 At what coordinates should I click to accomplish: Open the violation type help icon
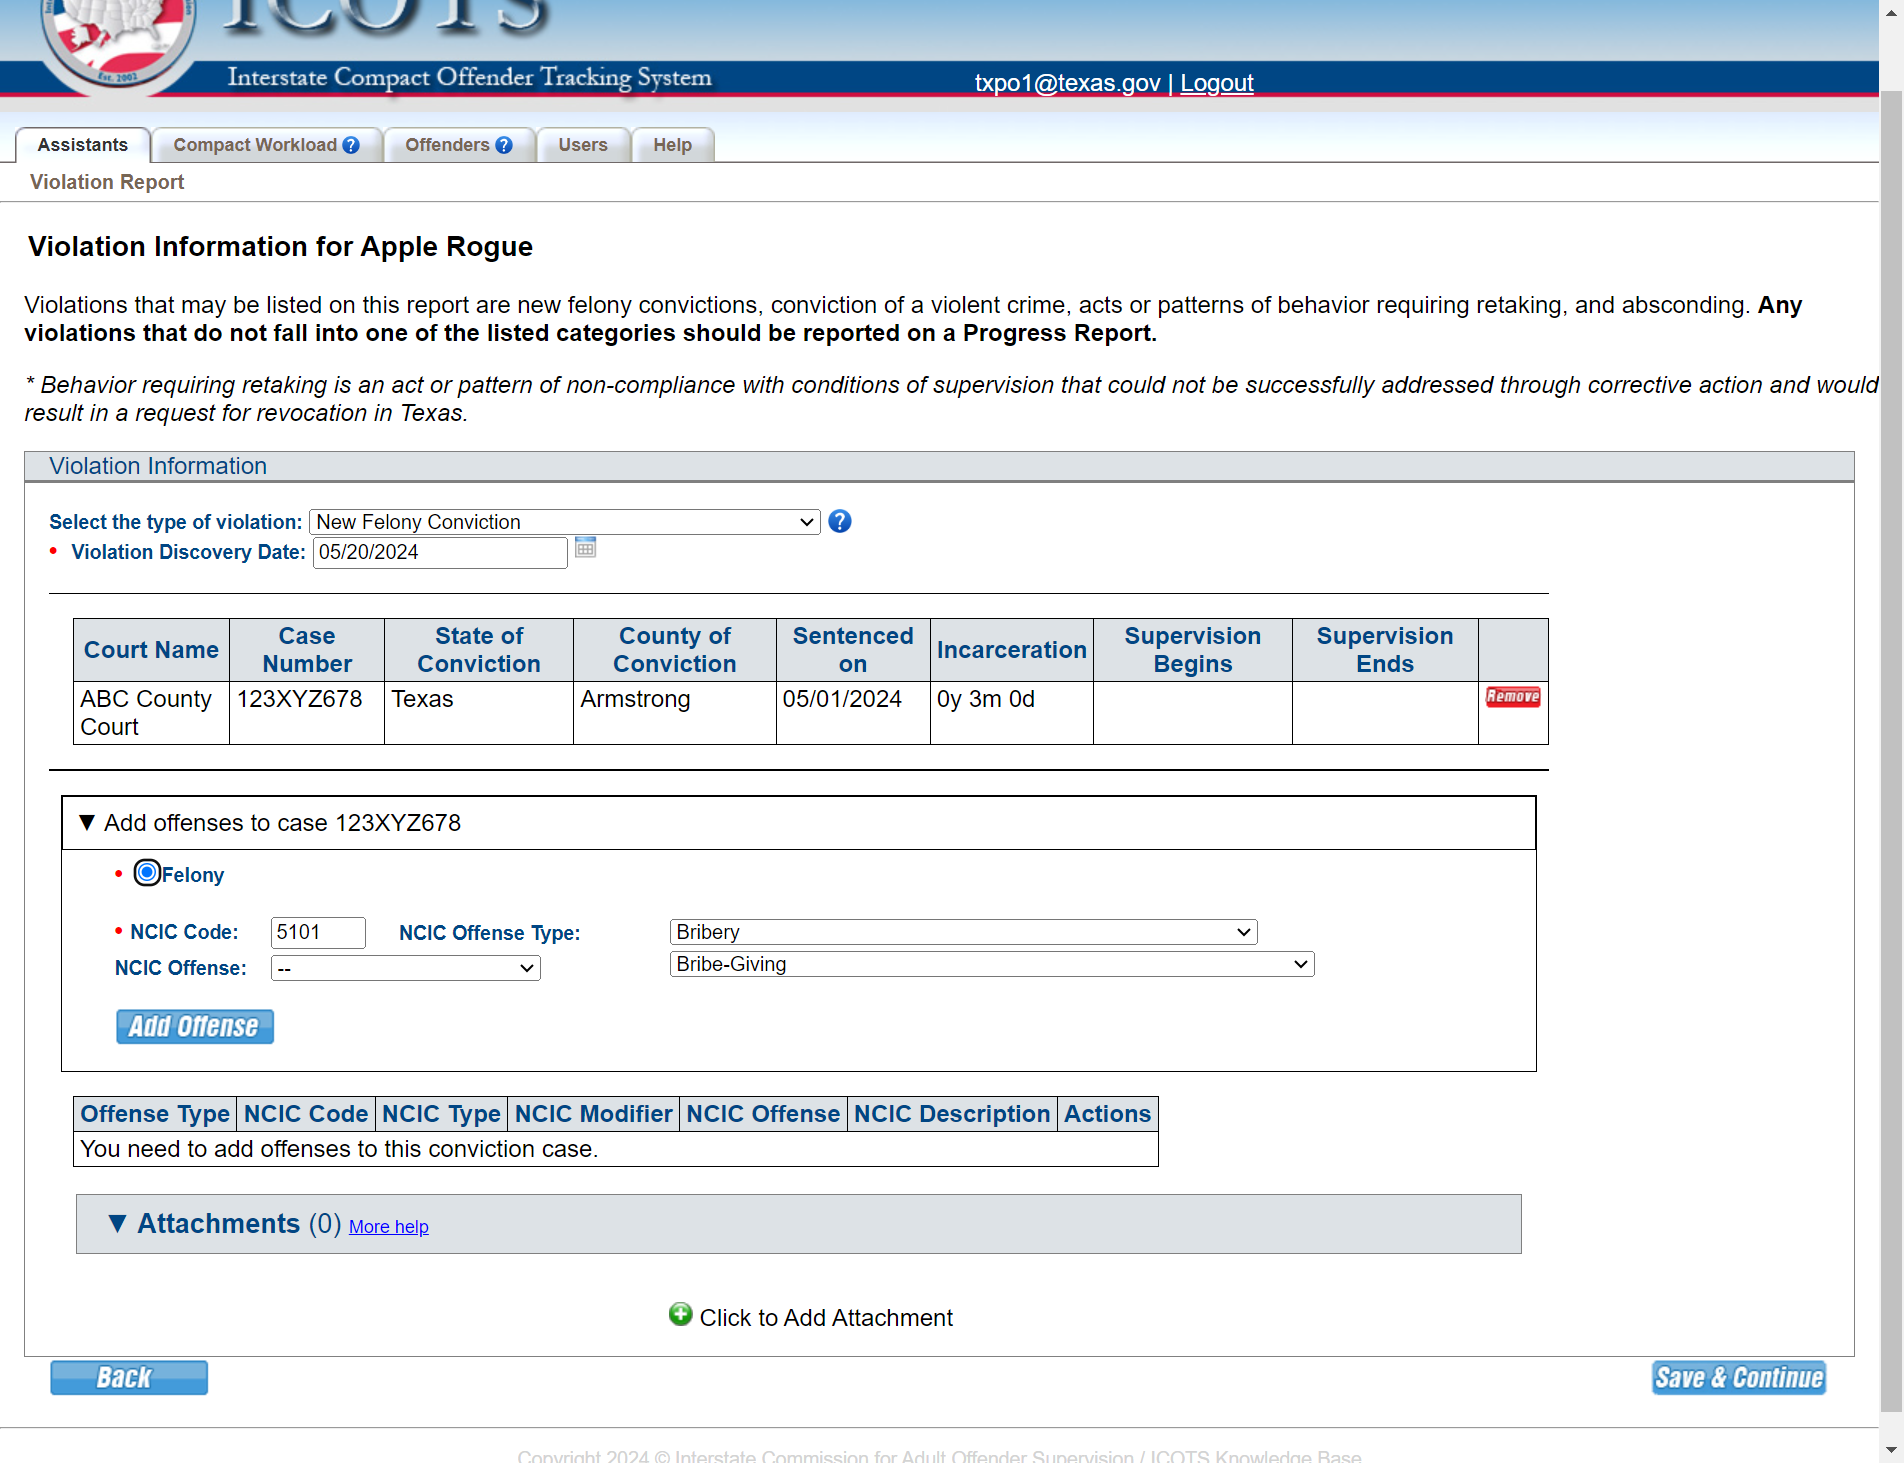click(x=840, y=521)
